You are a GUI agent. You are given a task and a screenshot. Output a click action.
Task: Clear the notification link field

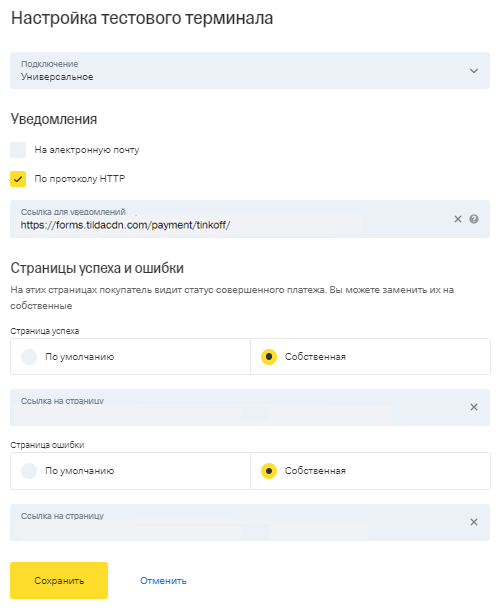coord(457,219)
